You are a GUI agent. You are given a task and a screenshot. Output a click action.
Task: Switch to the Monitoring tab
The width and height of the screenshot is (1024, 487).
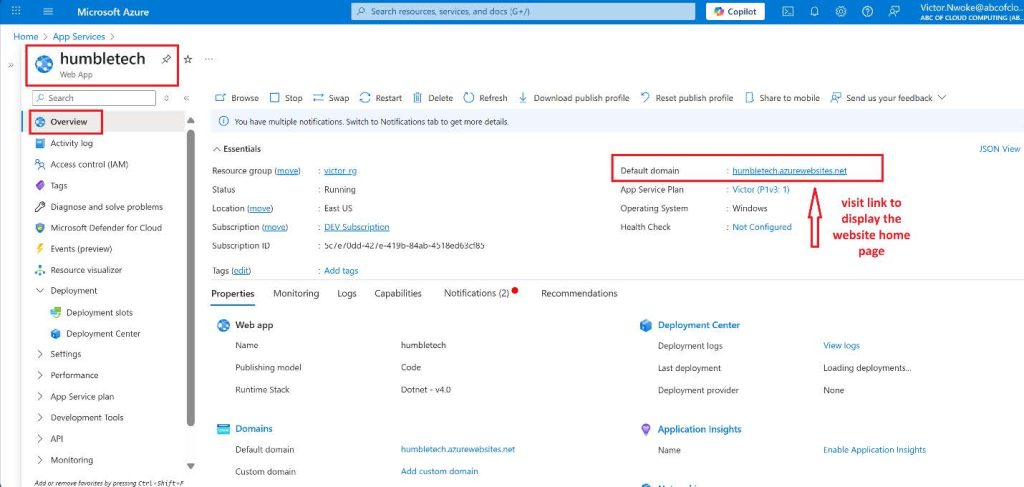[x=295, y=293]
